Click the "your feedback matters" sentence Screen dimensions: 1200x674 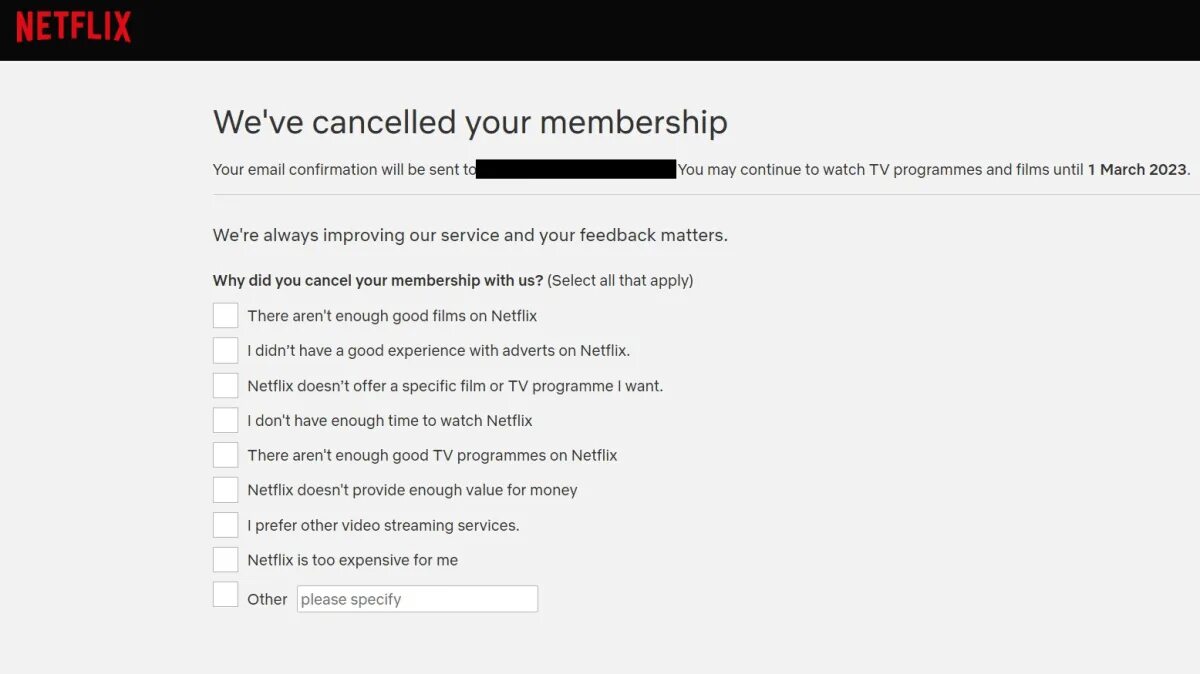click(x=470, y=236)
